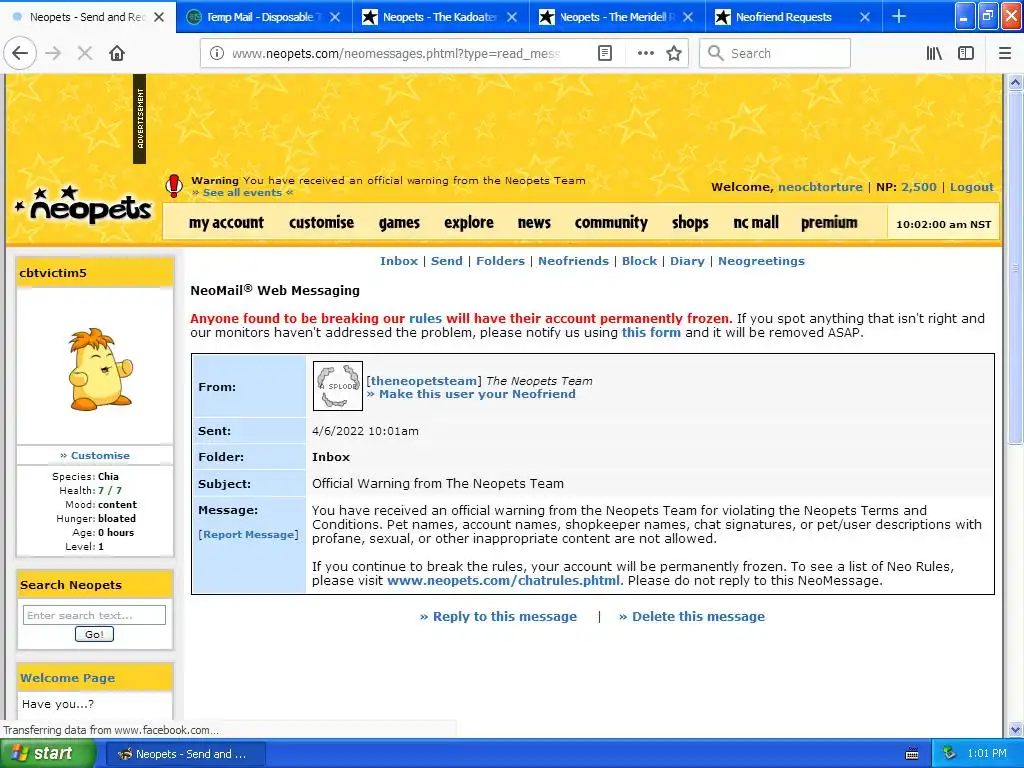Image resolution: width=1024 pixels, height=768 pixels.
Task: Click the yellow Chia pet image
Action: point(100,369)
